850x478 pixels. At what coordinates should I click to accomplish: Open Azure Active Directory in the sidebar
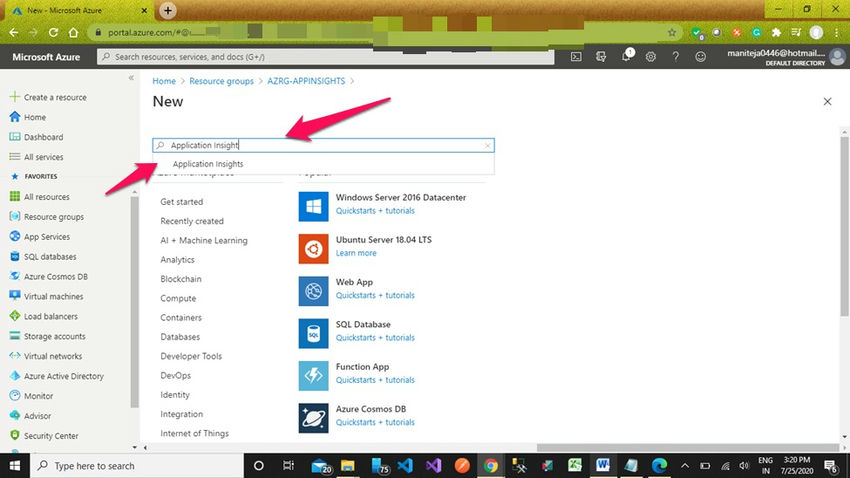point(56,376)
